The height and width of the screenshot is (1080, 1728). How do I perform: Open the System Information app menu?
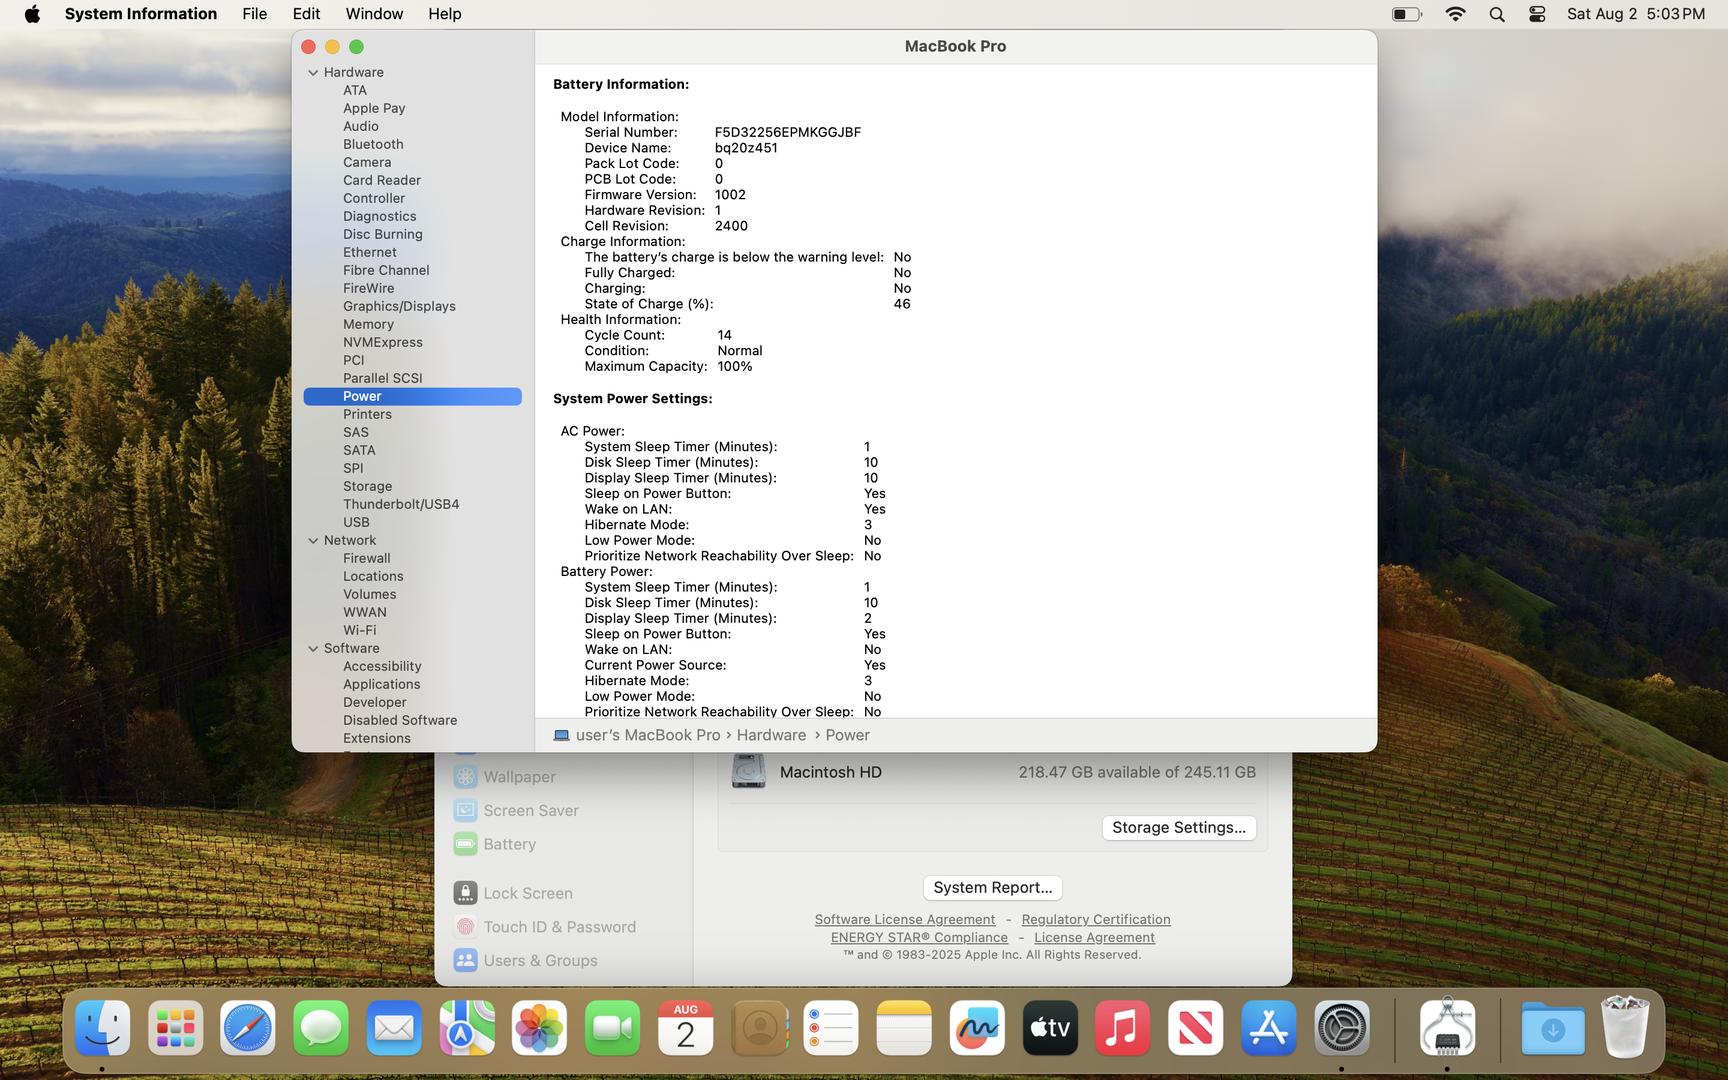coord(141,14)
